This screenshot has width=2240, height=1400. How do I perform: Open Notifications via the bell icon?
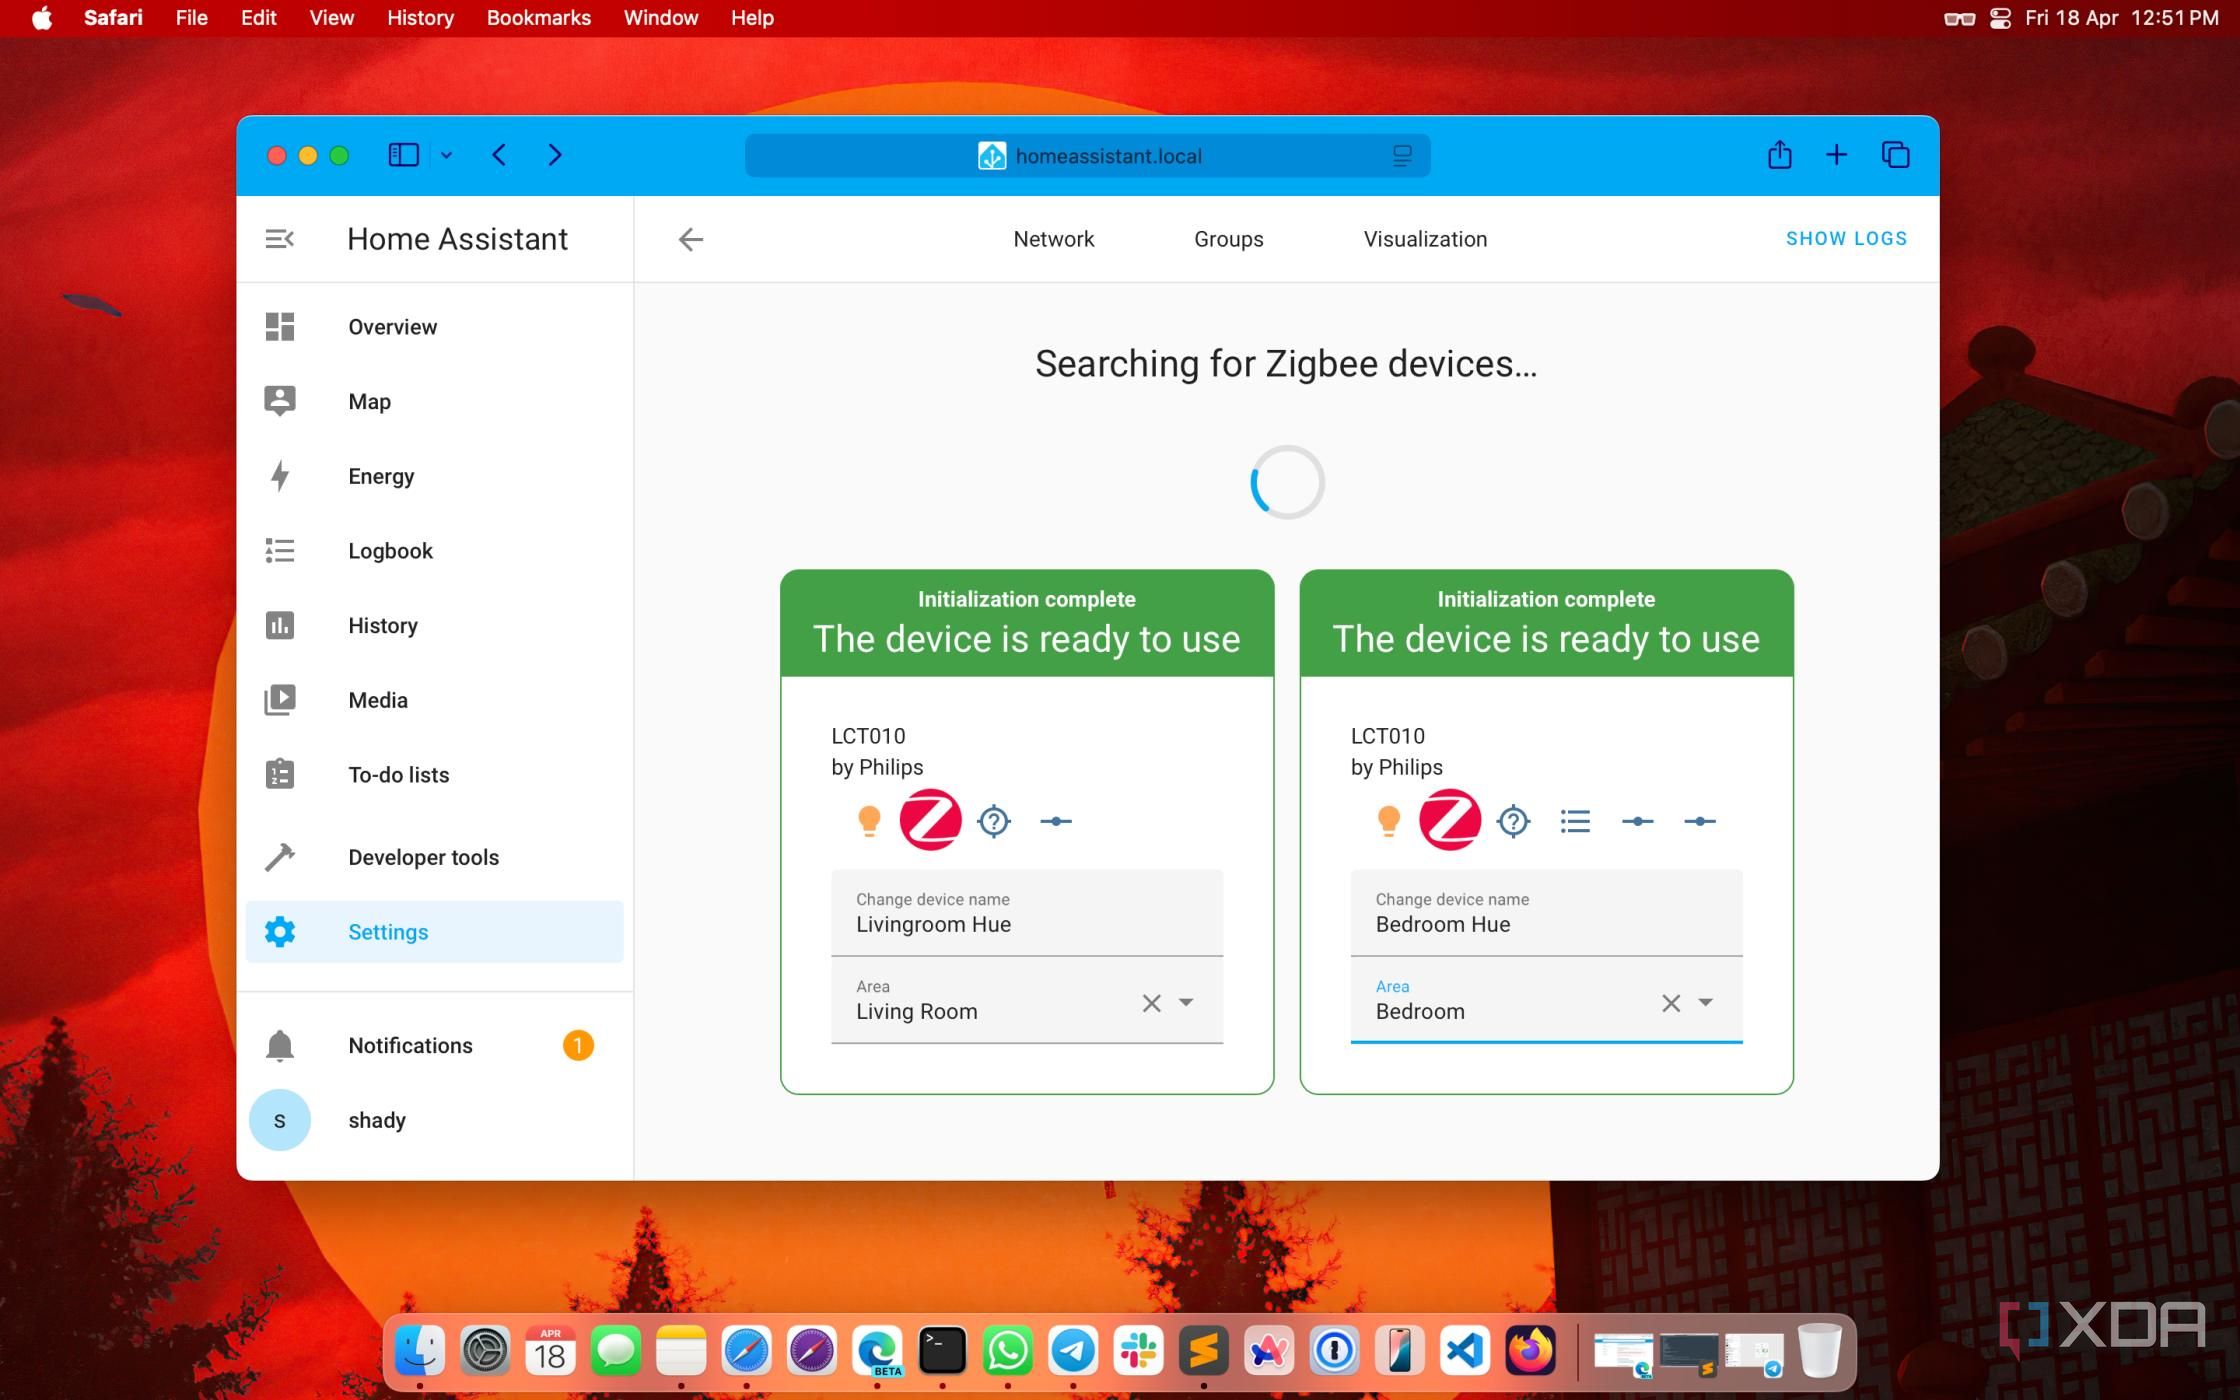[x=279, y=1045]
